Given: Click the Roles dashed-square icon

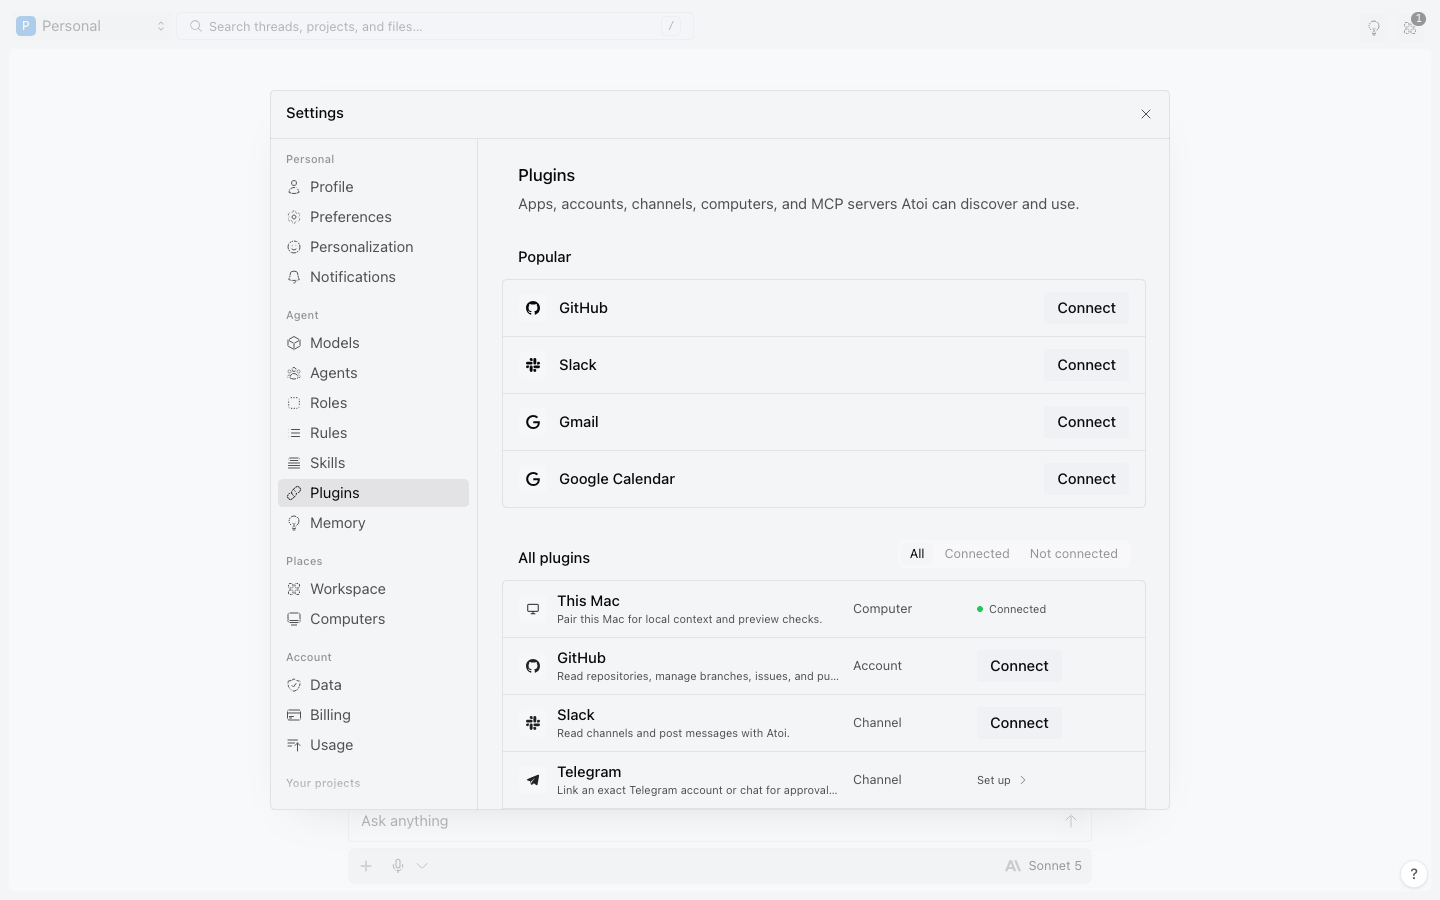Looking at the screenshot, I should coord(294,403).
